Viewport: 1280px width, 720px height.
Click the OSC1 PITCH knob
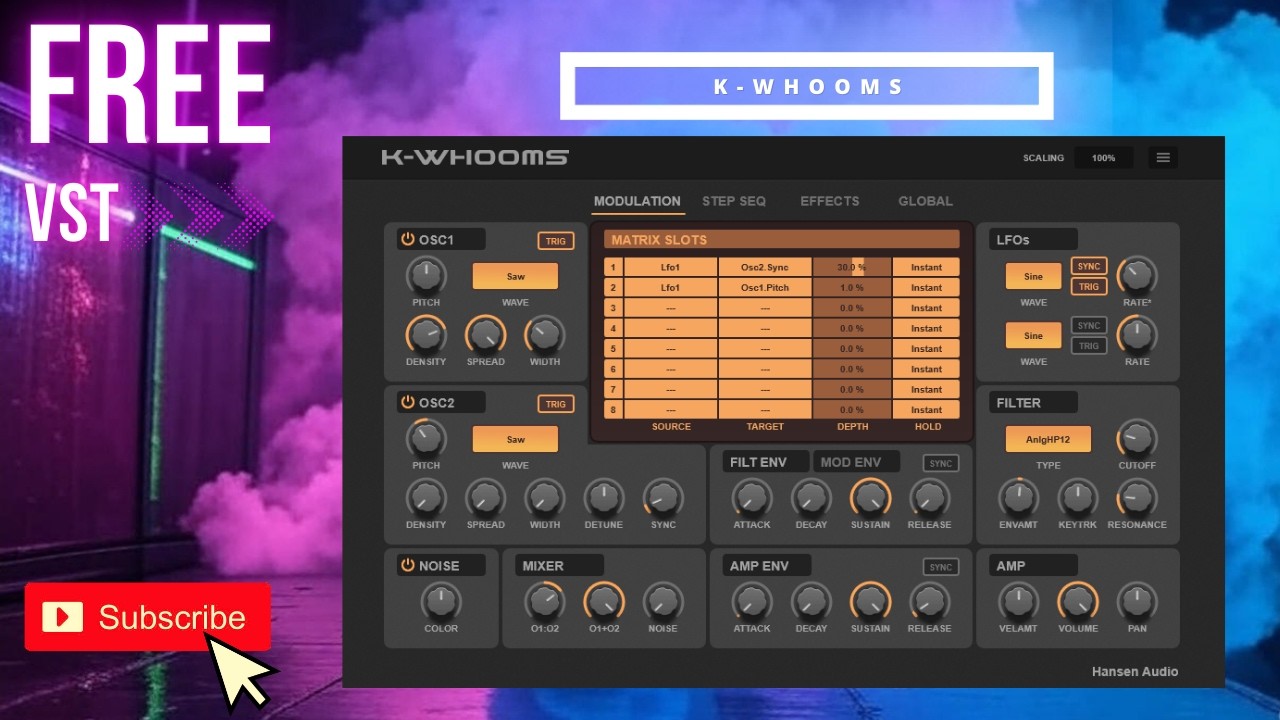tap(426, 274)
